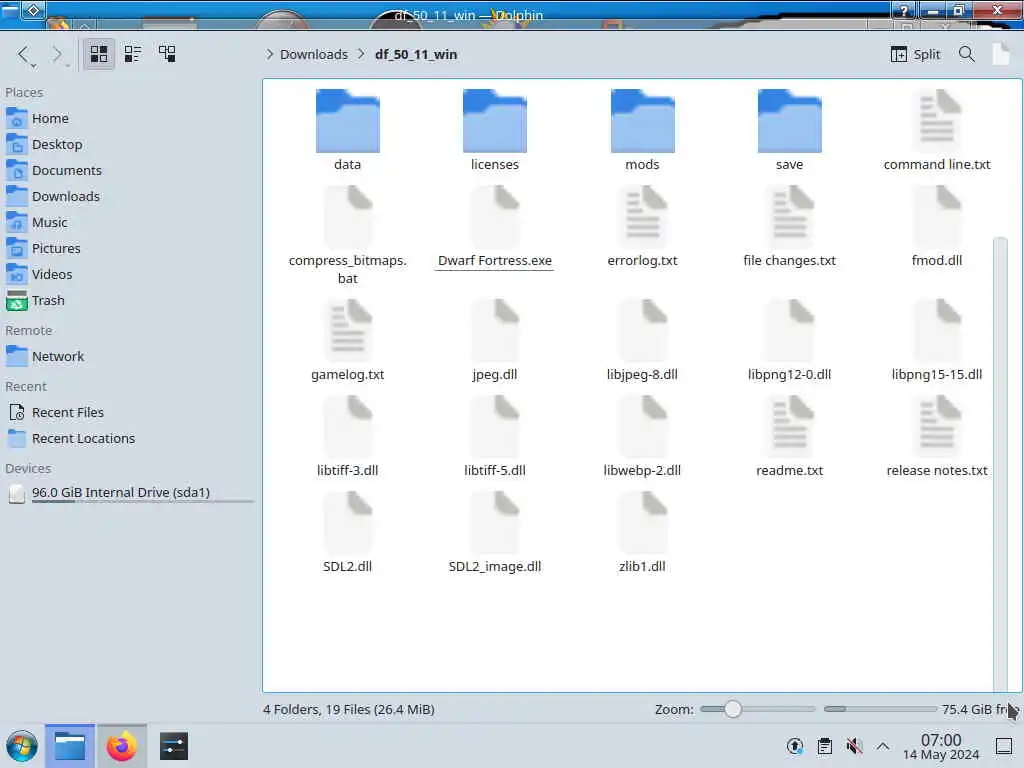Select gamelog.txt file icon
This screenshot has width=1024, height=768.
click(x=347, y=330)
